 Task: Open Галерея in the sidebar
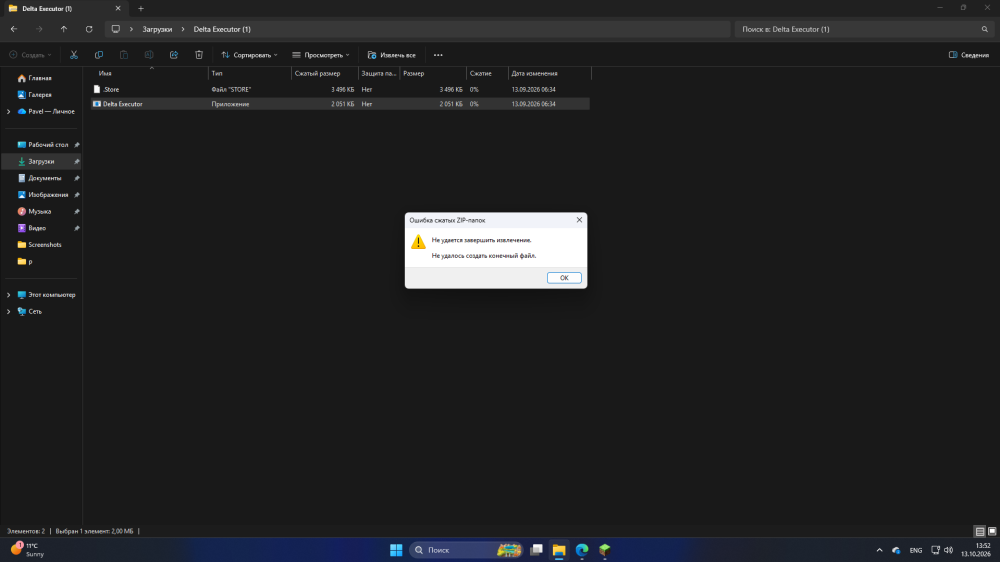click(40, 94)
